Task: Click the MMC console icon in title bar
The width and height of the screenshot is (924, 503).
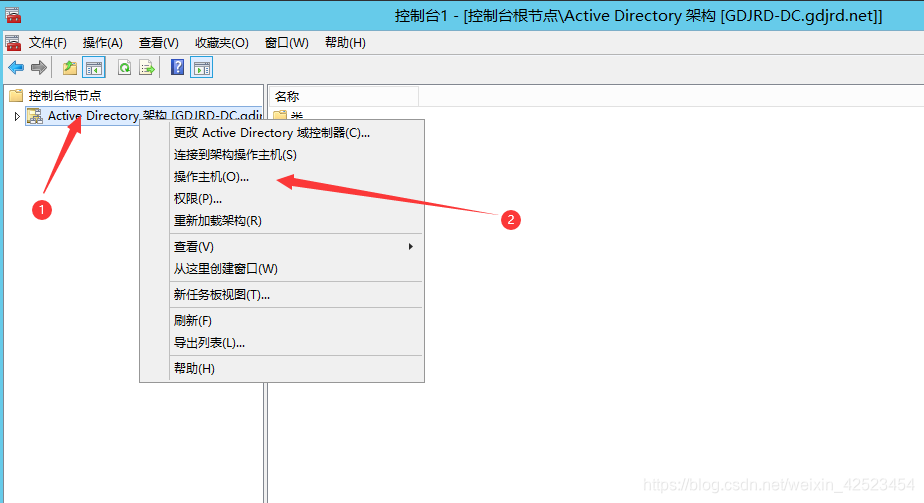Action: point(12,15)
